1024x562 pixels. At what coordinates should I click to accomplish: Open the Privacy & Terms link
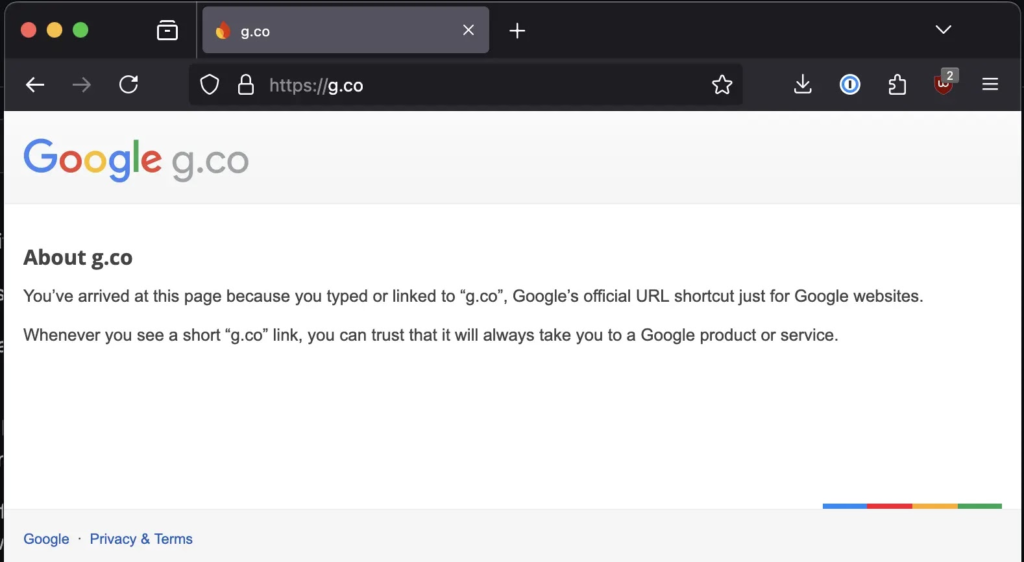[141, 539]
